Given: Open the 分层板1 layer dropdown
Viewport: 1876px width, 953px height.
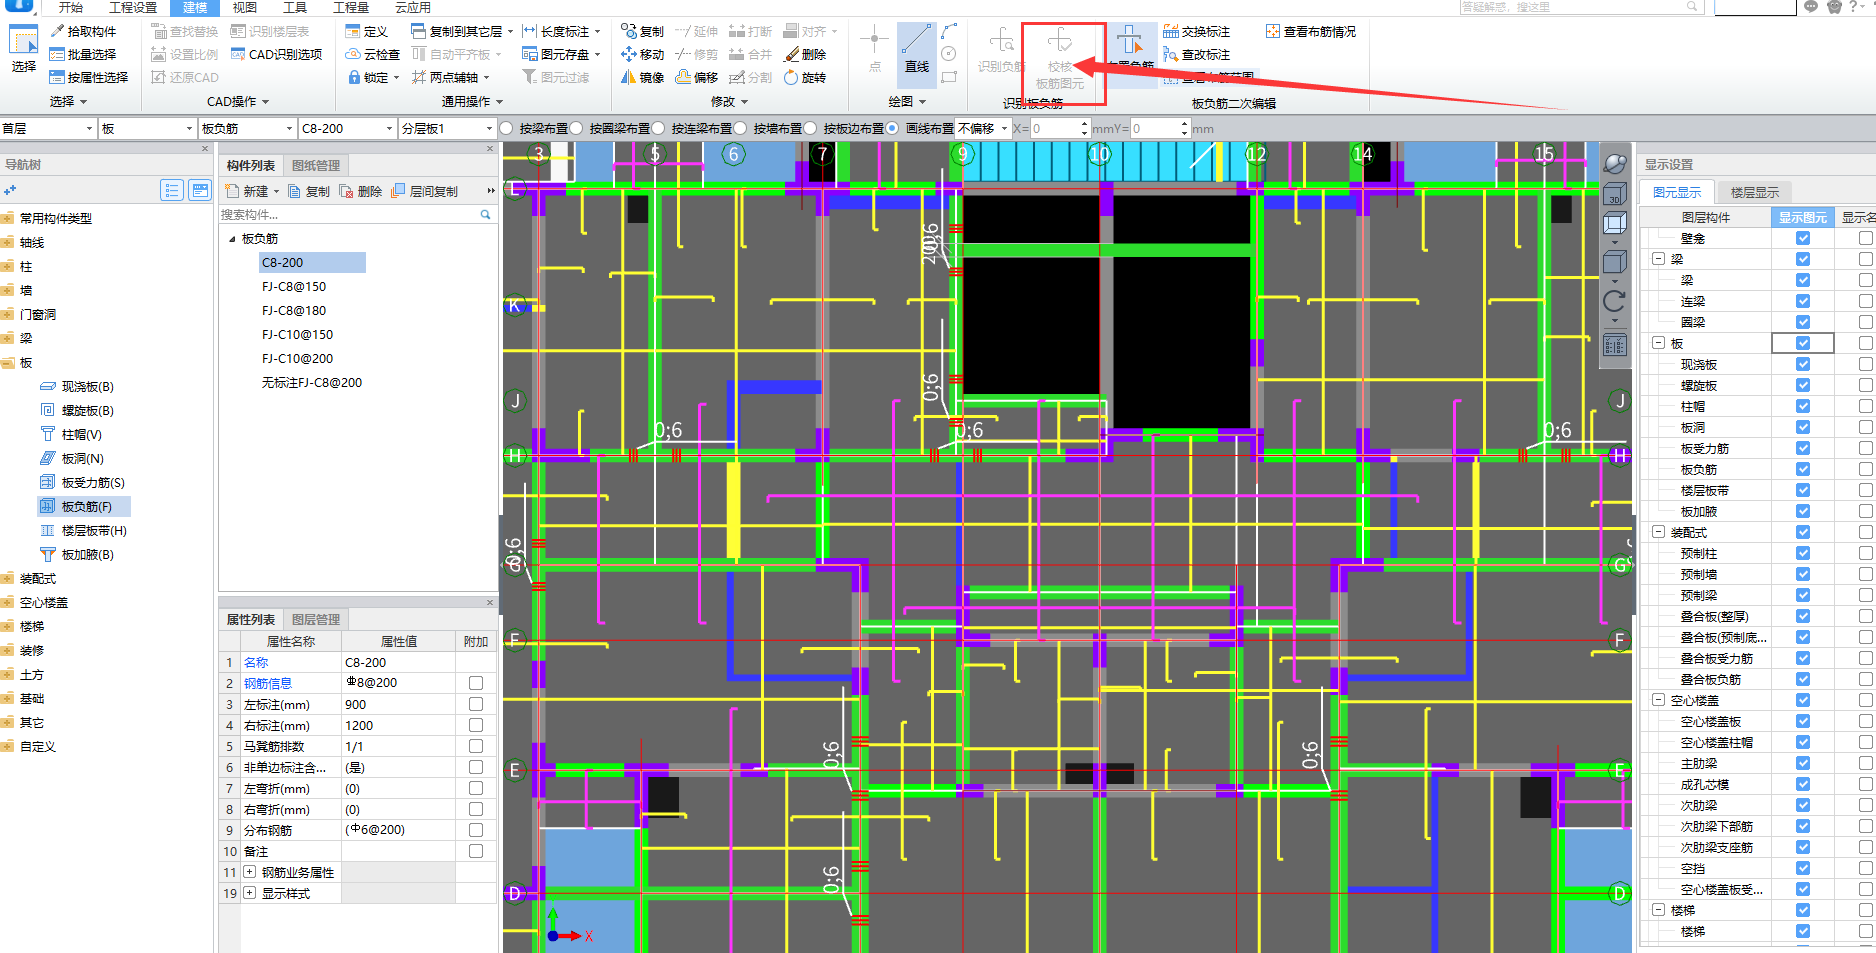Looking at the screenshot, I should click(x=447, y=129).
